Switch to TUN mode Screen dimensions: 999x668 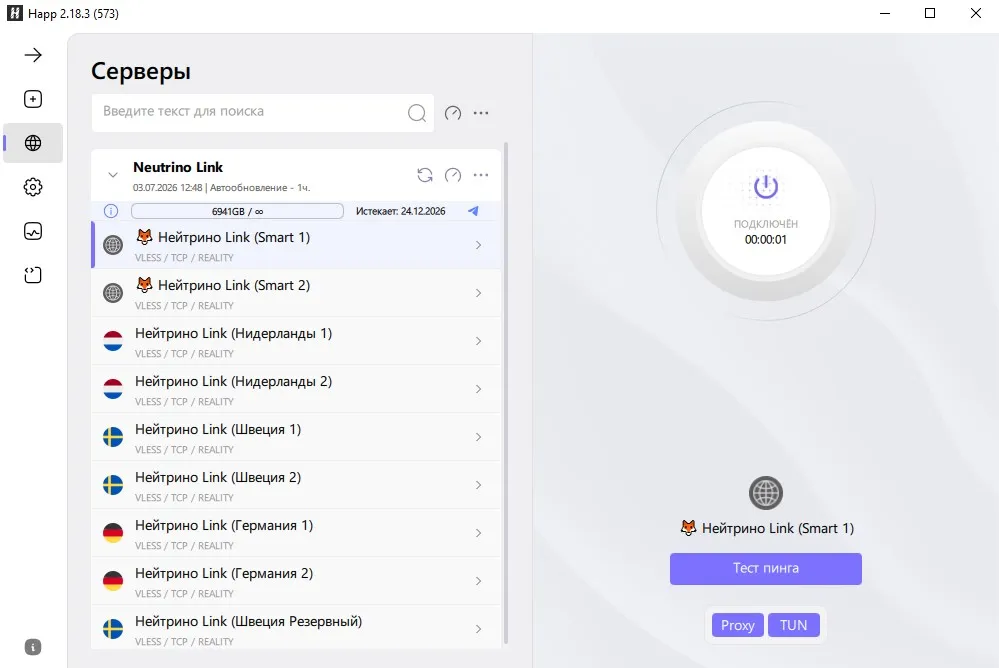tap(793, 625)
